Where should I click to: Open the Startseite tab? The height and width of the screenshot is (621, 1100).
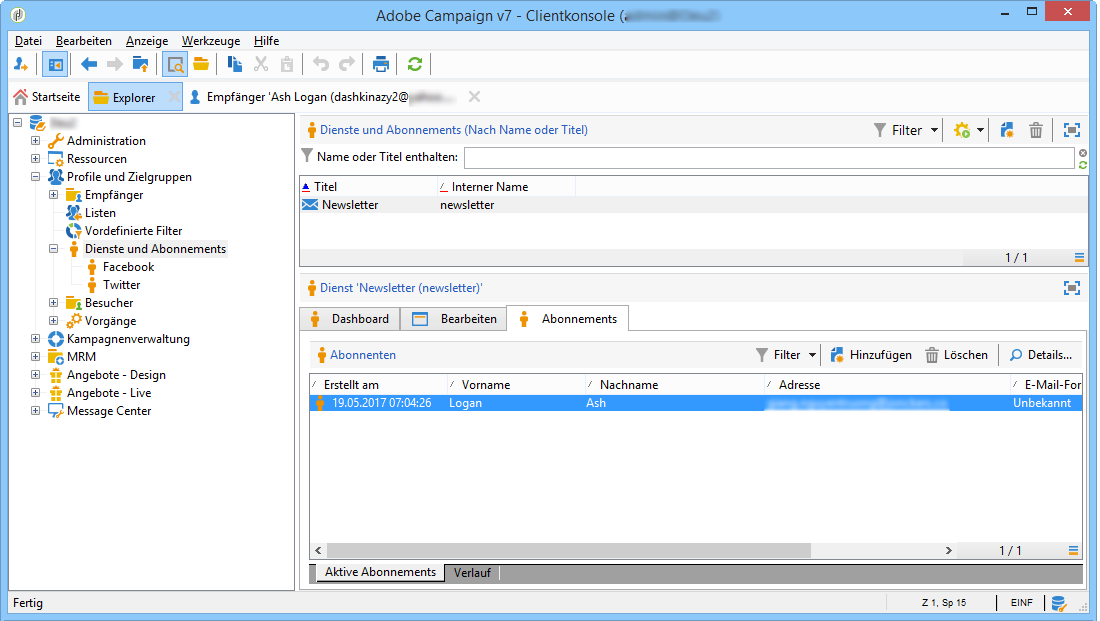[x=48, y=97]
